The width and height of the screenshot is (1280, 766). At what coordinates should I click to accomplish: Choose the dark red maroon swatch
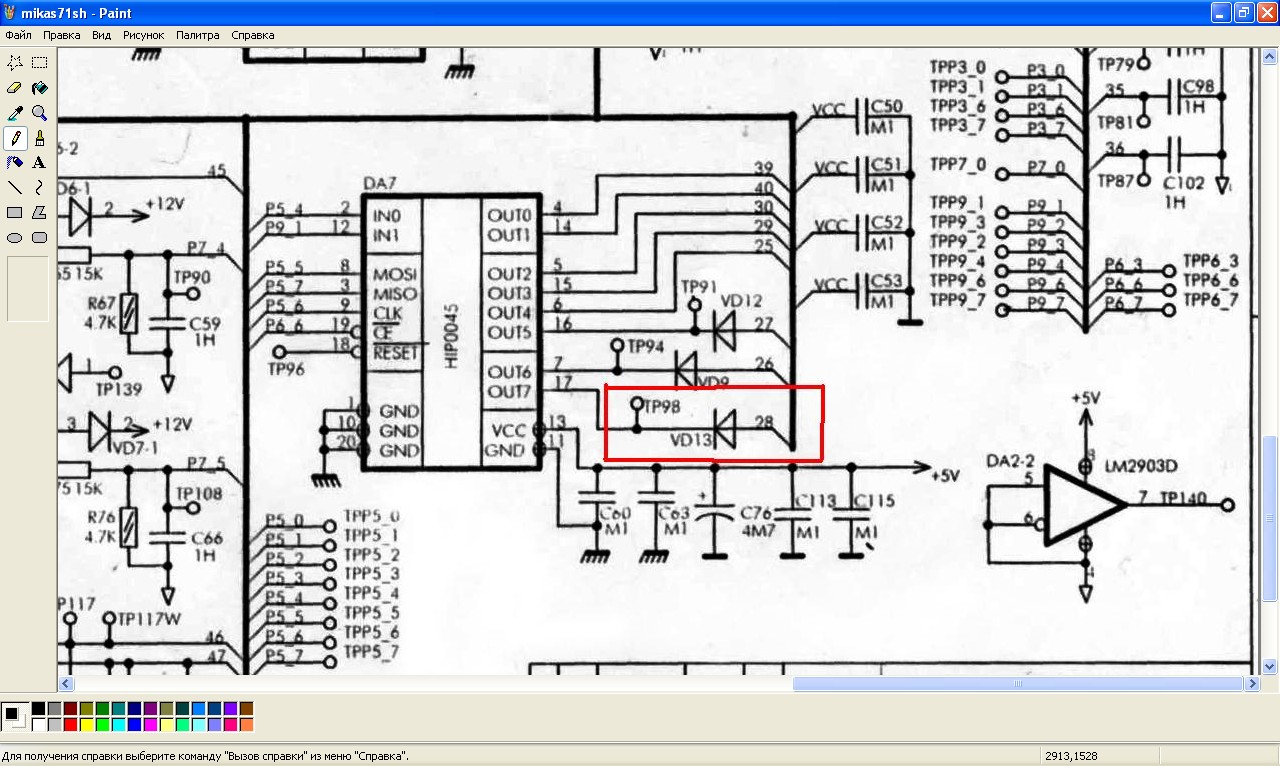pos(71,708)
